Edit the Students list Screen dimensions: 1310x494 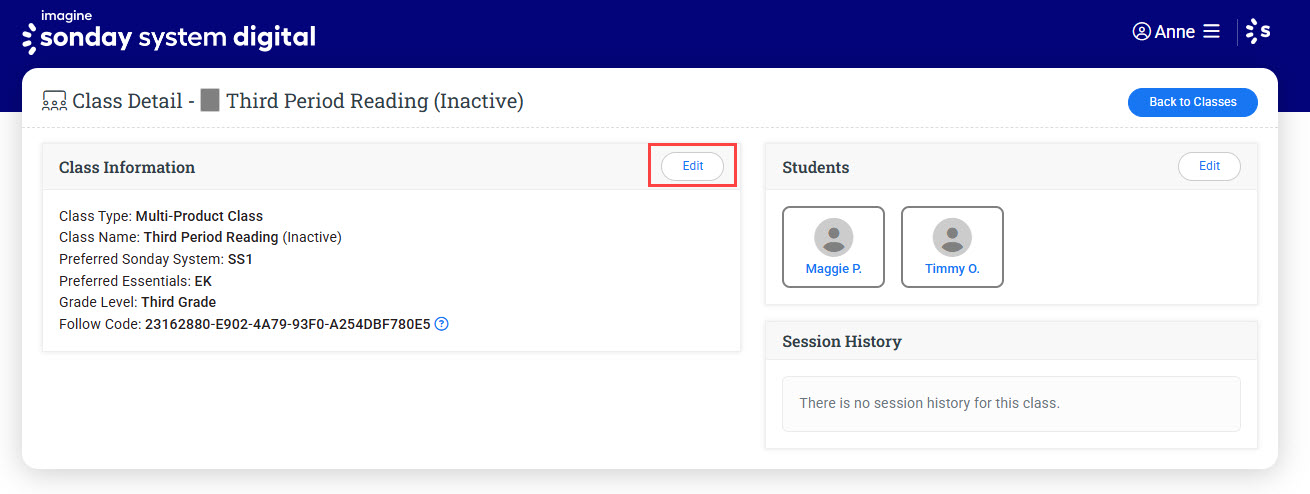pyautogui.click(x=1209, y=167)
